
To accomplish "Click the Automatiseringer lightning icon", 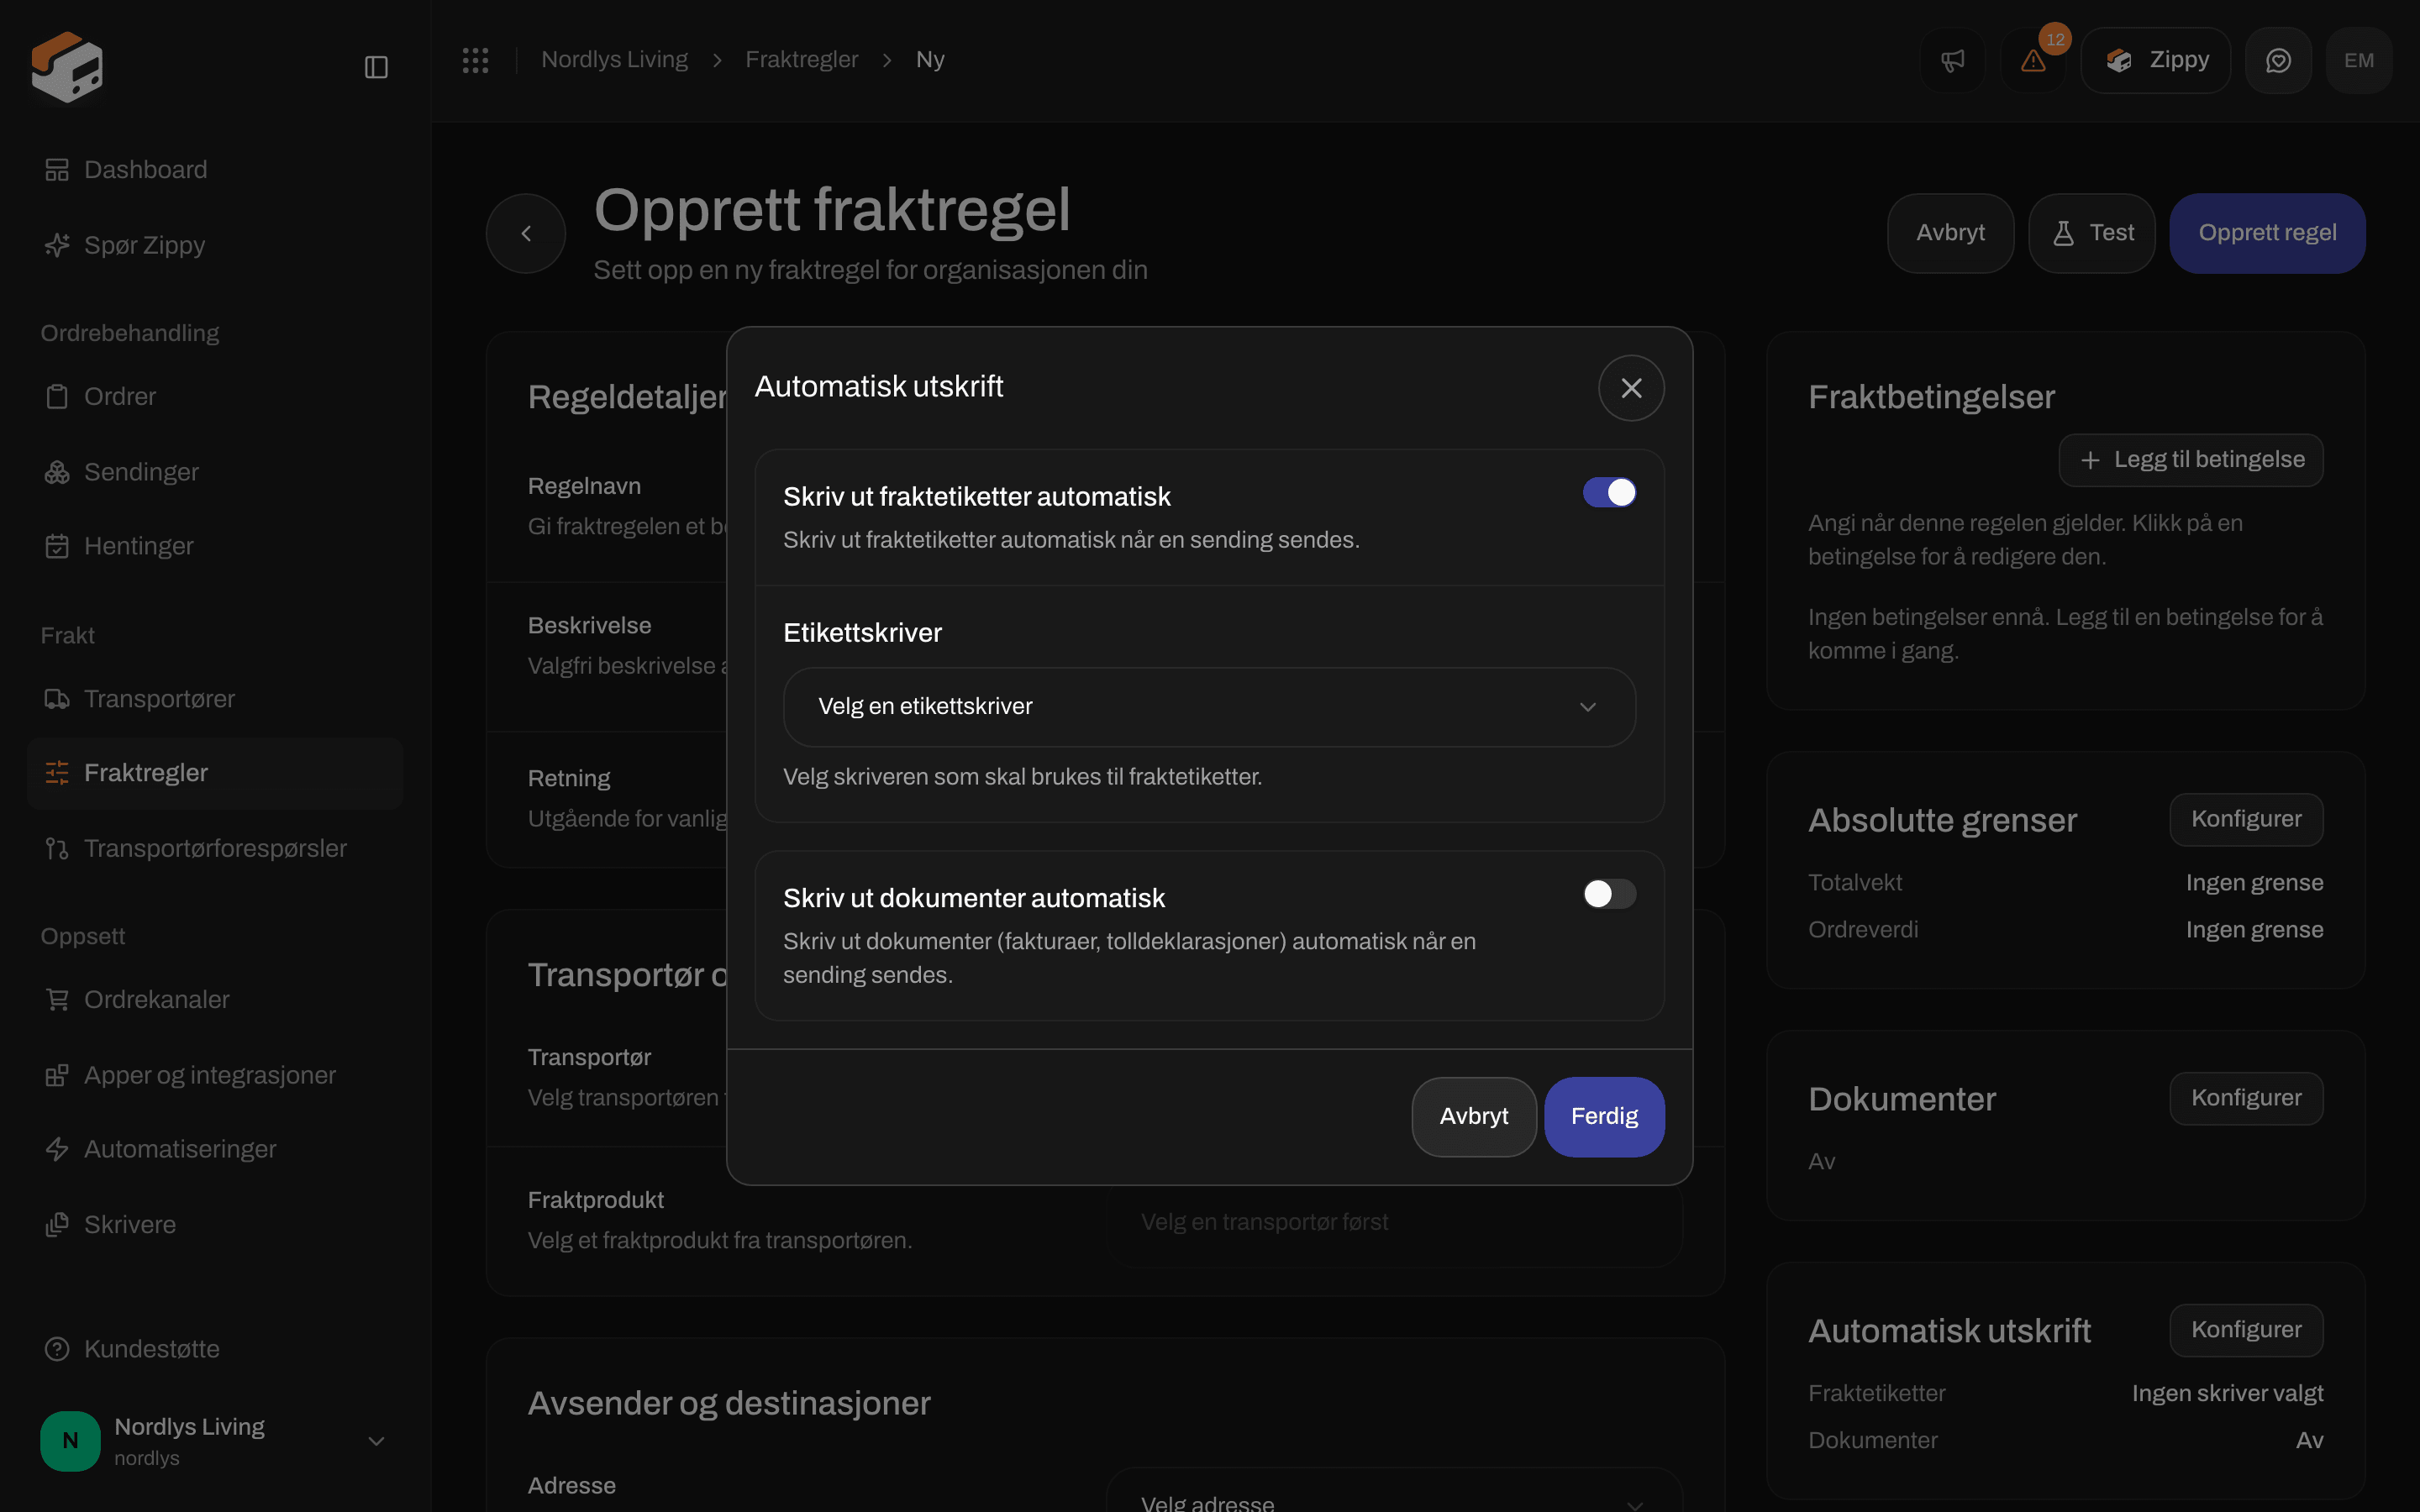I will point(57,1150).
